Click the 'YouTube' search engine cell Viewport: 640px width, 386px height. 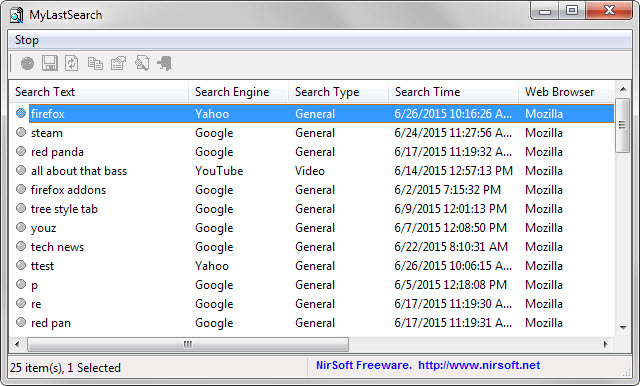click(219, 171)
